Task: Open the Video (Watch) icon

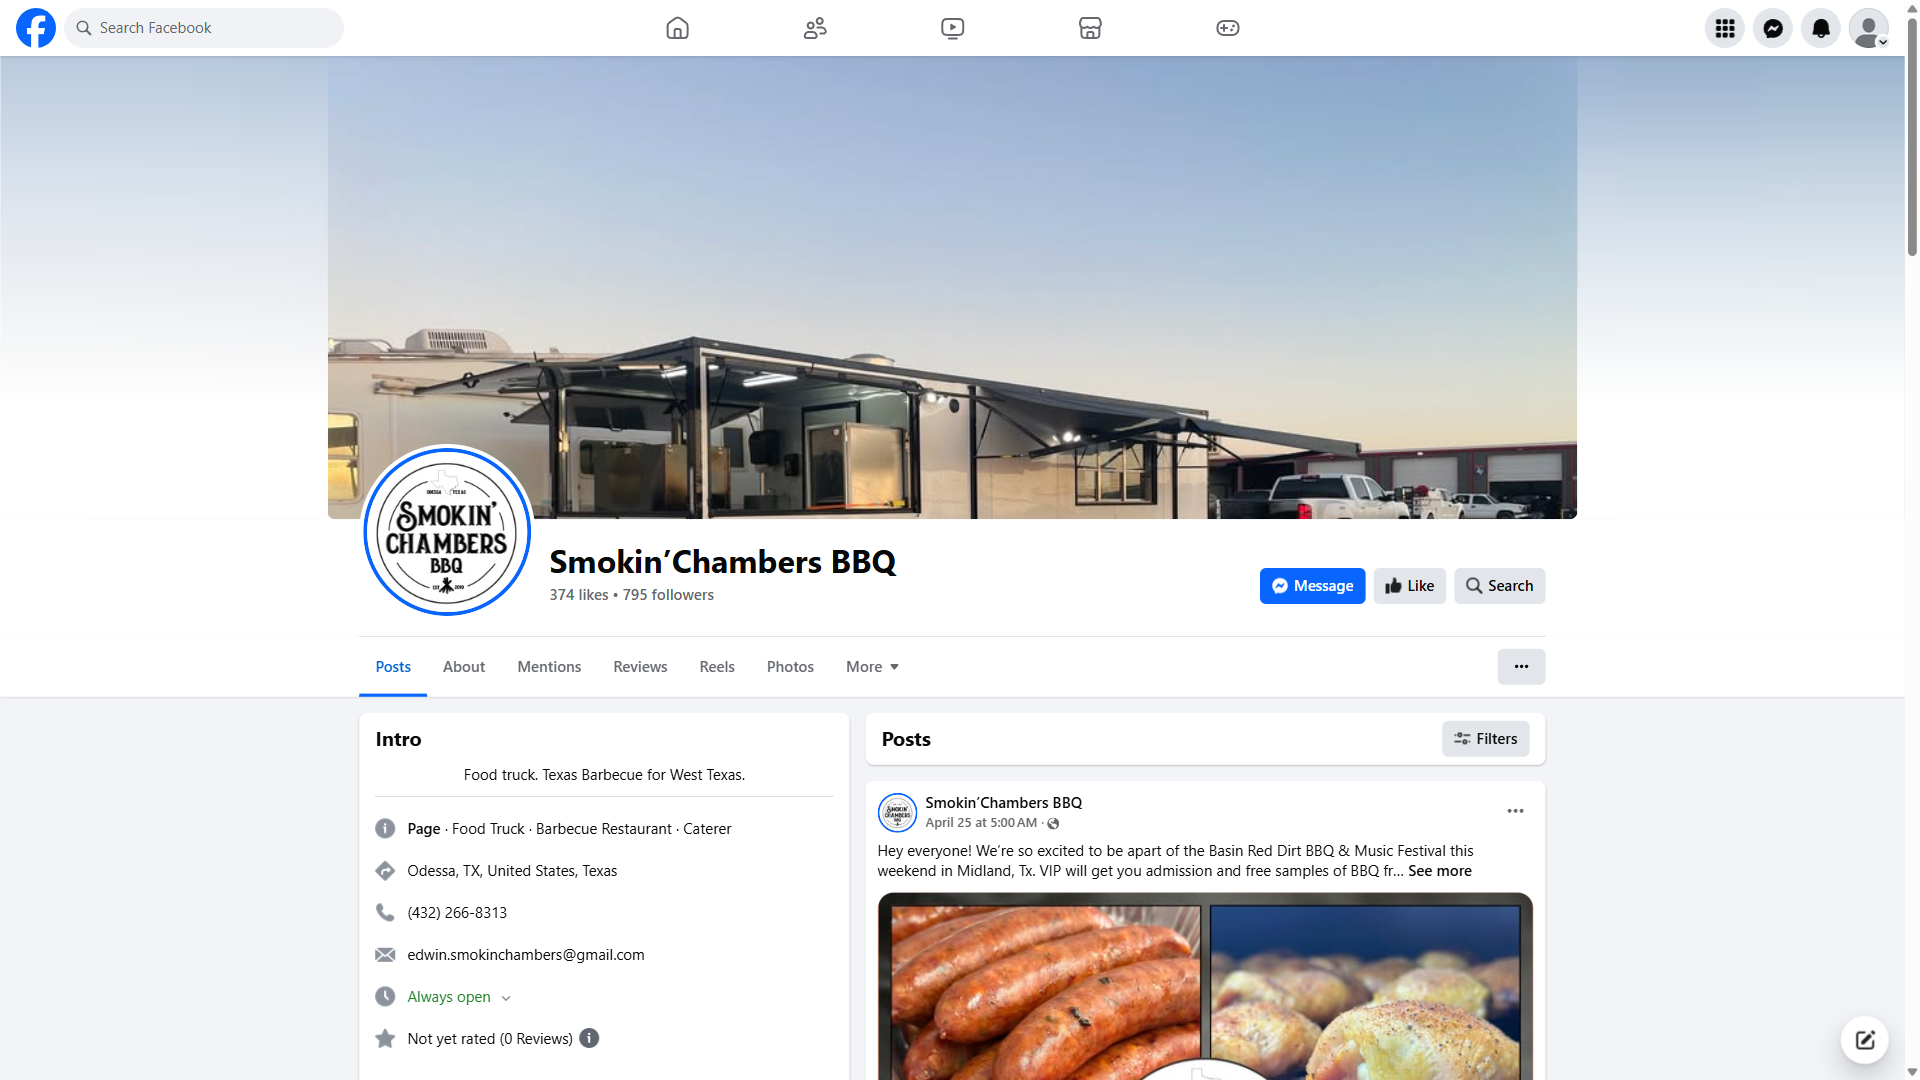Action: [952, 28]
